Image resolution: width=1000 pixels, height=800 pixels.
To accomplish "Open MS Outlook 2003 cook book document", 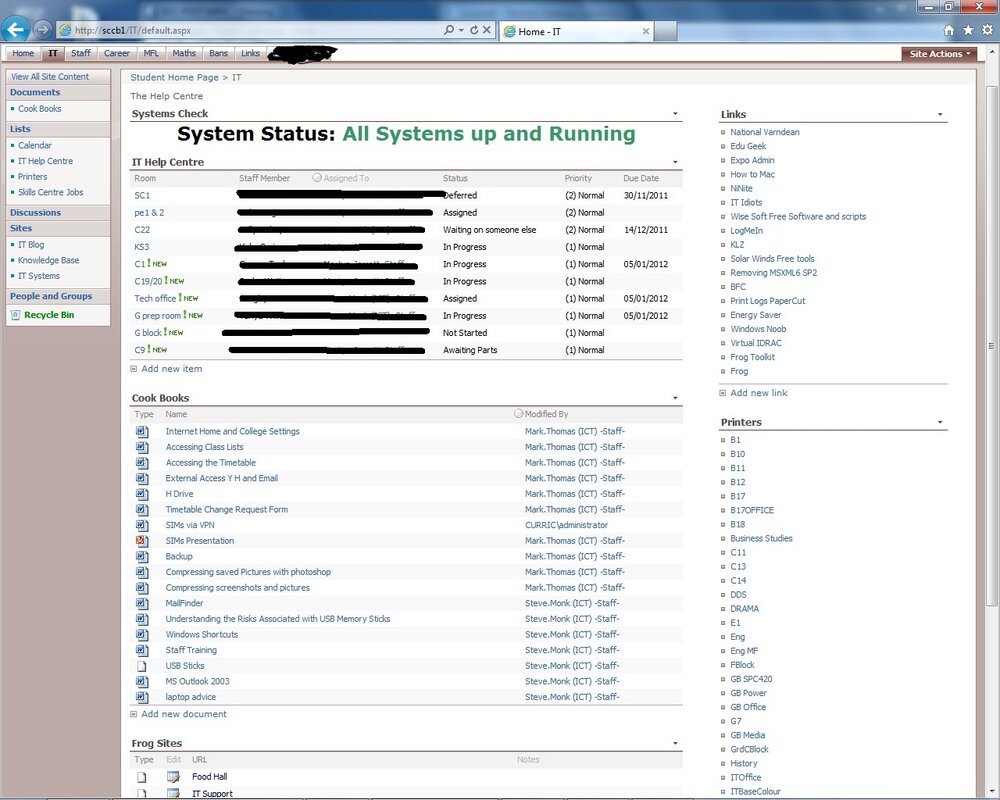I will coord(197,681).
